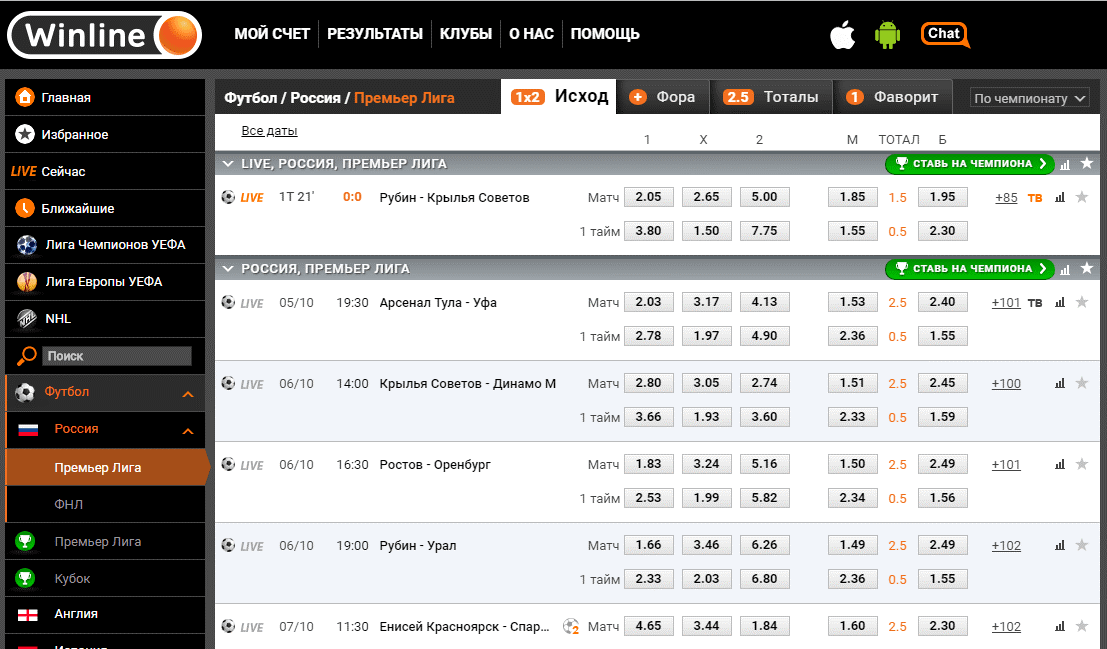Open КЛУБЫ menu item
The height and width of the screenshot is (649, 1107).
pyautogui.click(x=466, y=34)
